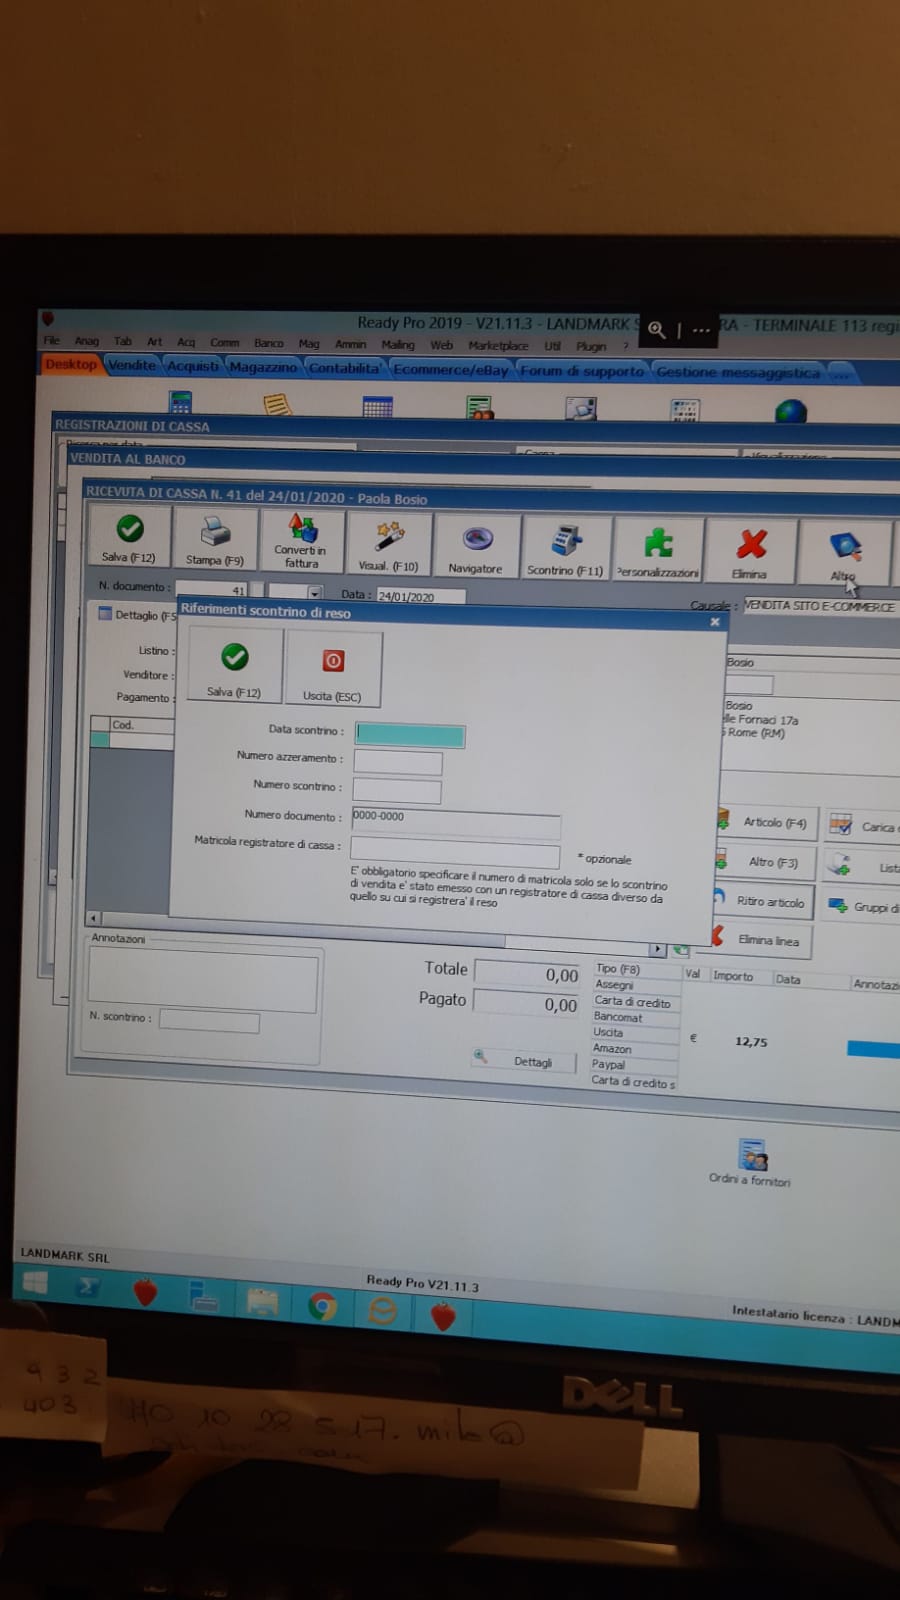This screenshot has height=1600, width=900.
Task: Click the Elimina linea button
Action: tap(761, 940)
